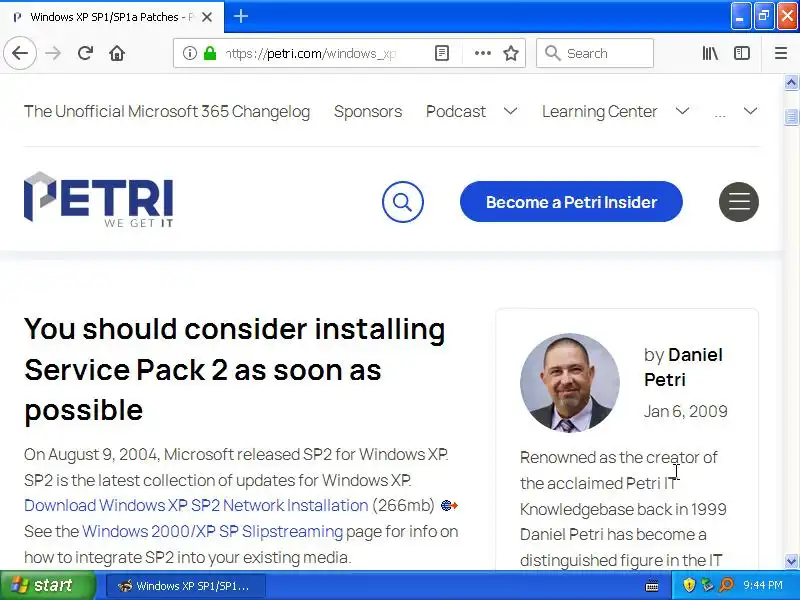Click scrollbar down arrow
Screen dimensions: 800x600
(791, 561)
